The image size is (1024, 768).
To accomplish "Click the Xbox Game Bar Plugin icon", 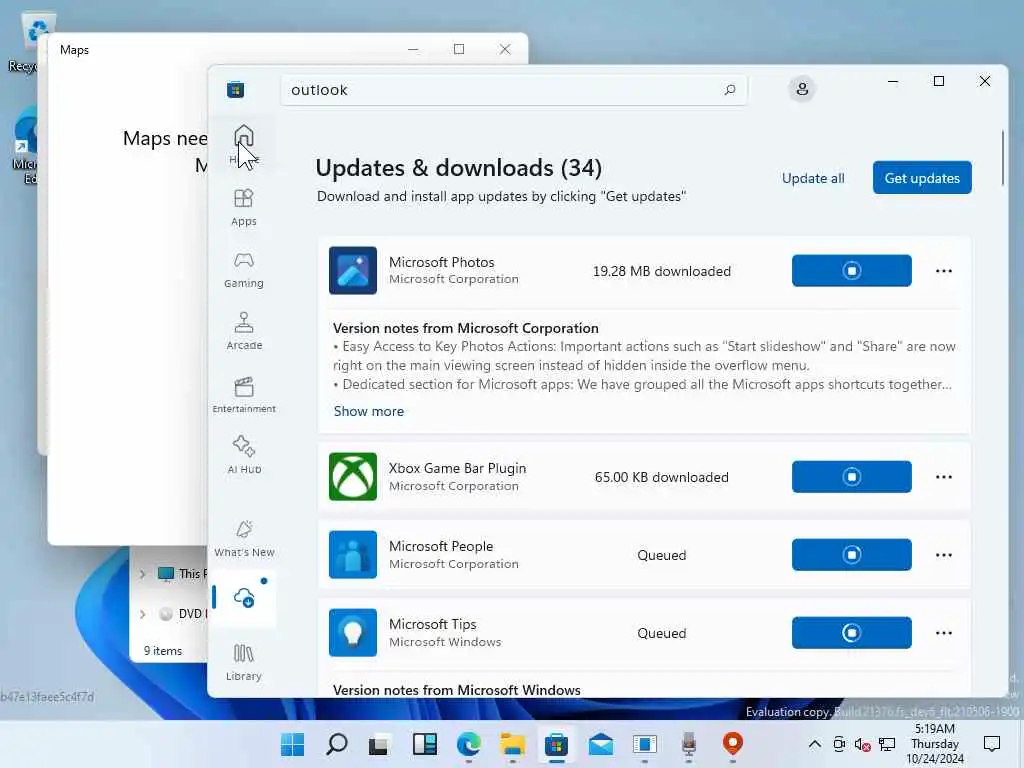I will (x=353, y=477).
